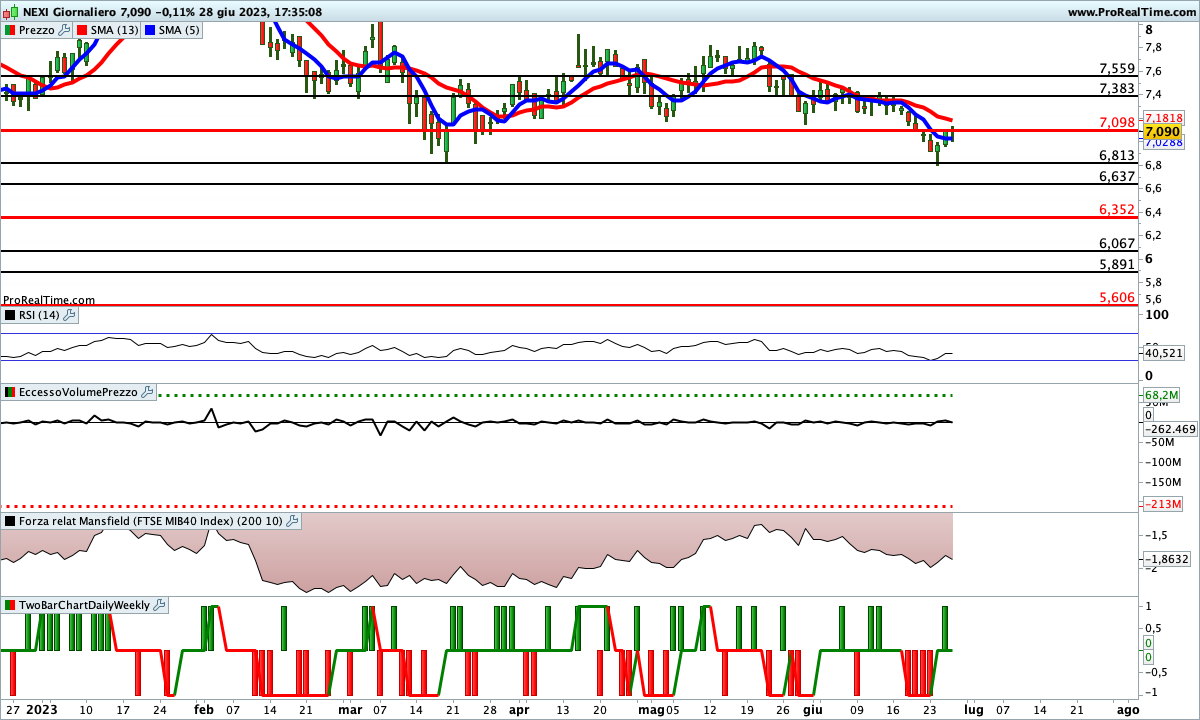The width and height of the screenshot is (1200, 720).
Task: Select the EccessoVolumePrezzo indicator label
Action: click(x=78, y=393)
